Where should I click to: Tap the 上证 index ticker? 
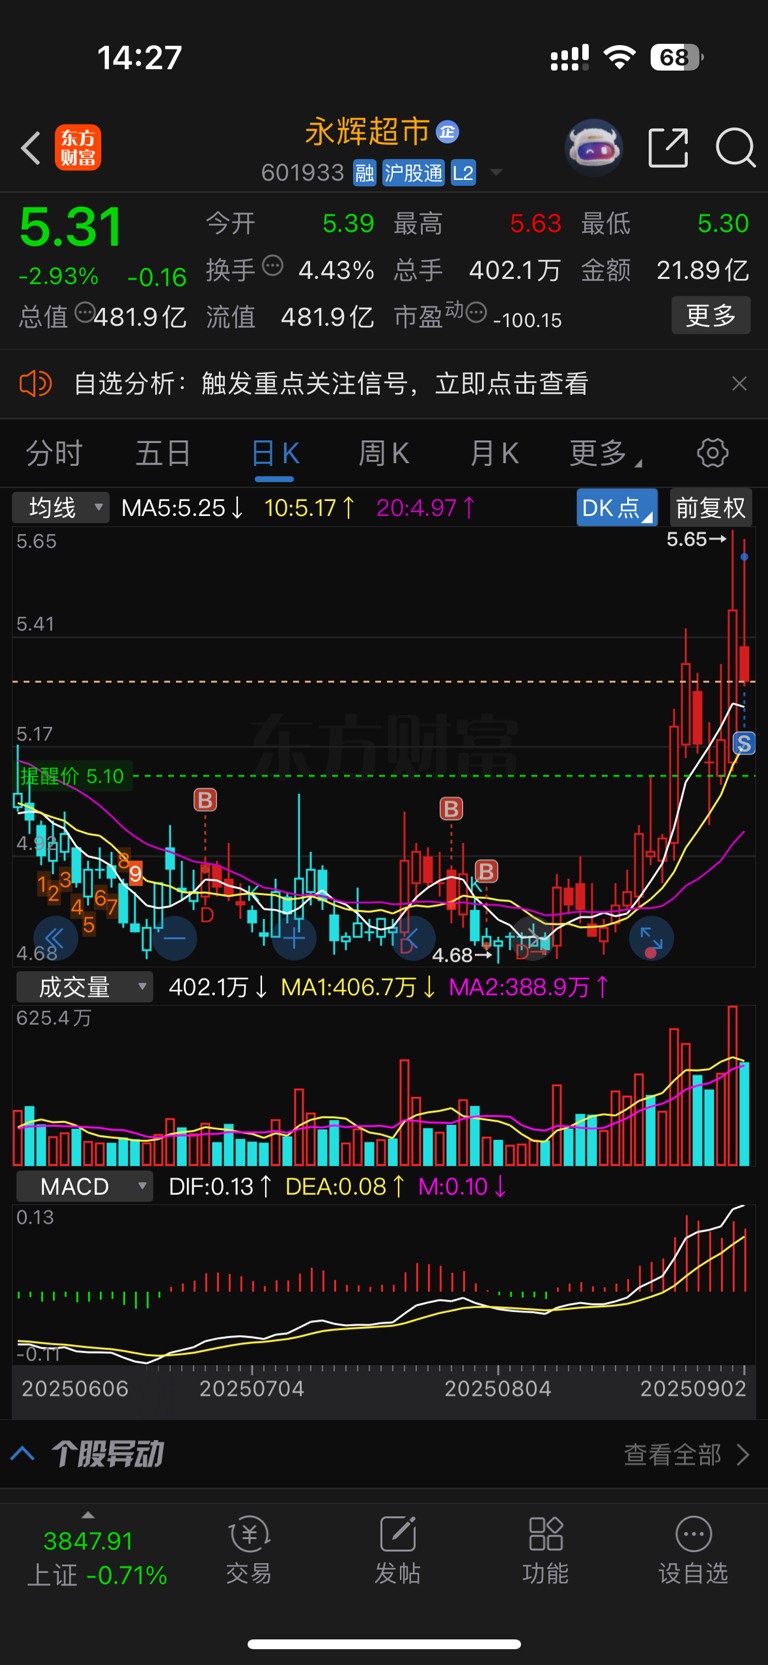click(x=96, y=1558)
